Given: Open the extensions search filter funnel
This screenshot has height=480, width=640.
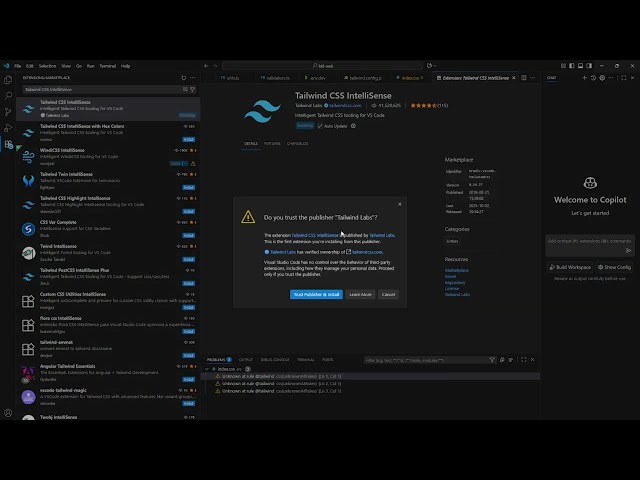Looking at the screenshot, I should pos(192,89).
